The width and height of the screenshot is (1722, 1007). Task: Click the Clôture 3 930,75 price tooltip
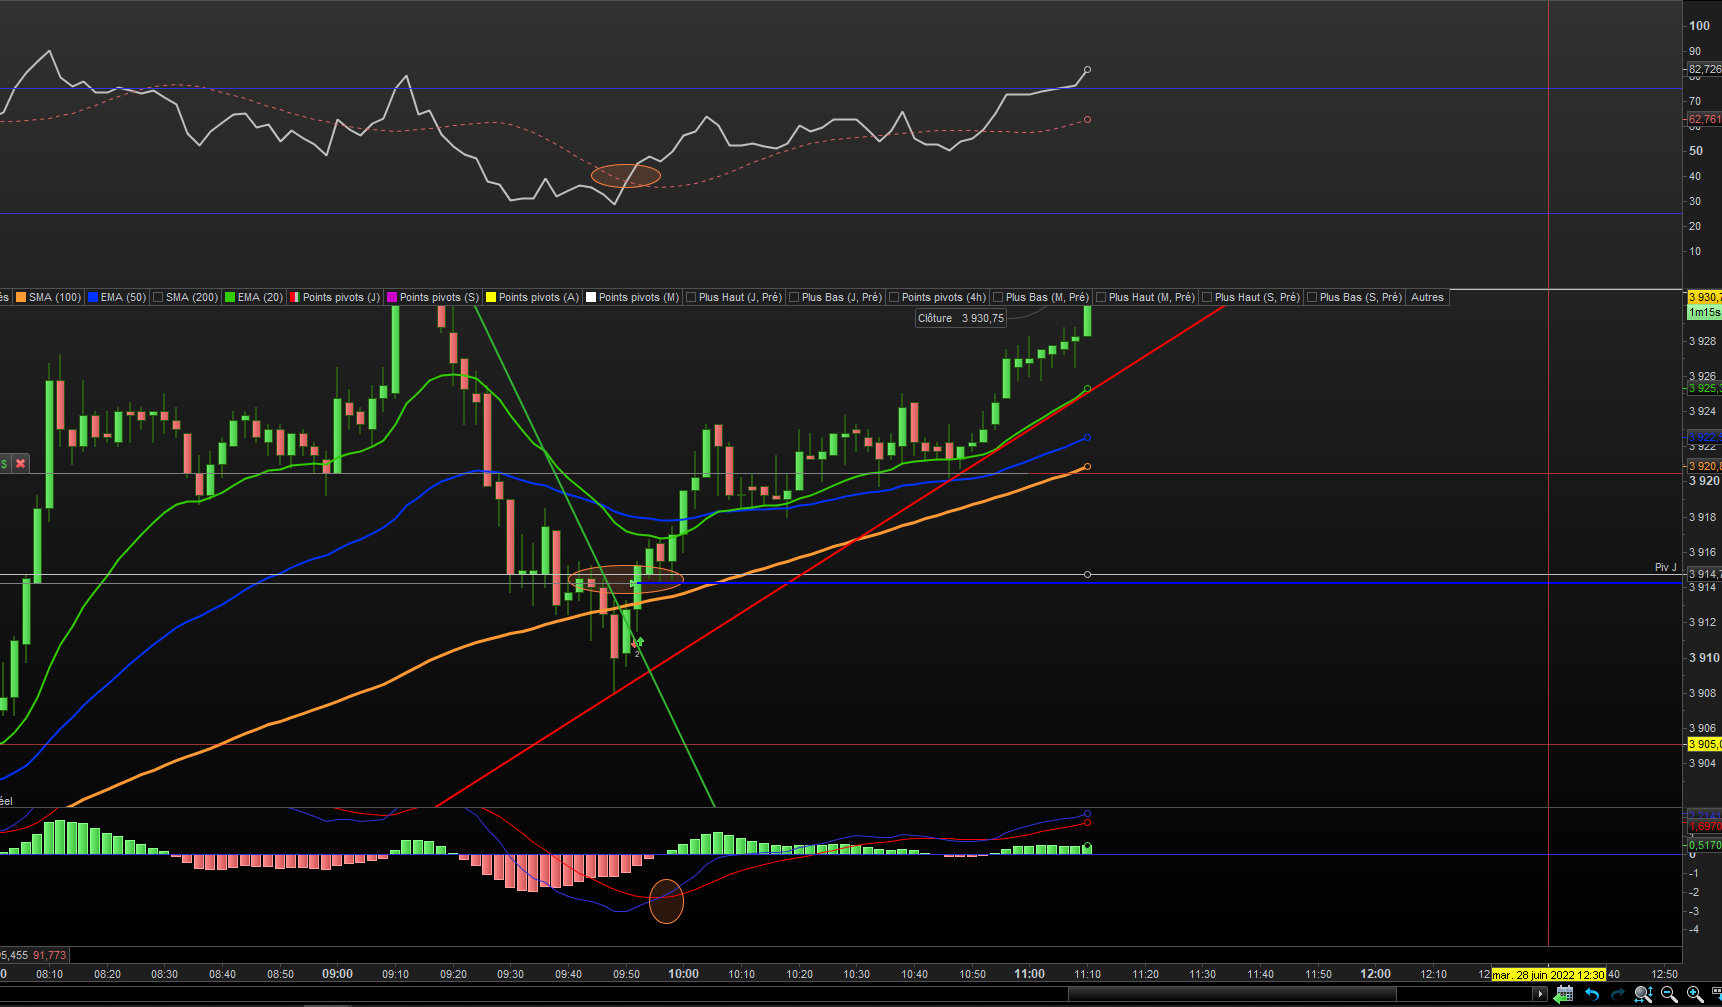coord(961,318)
